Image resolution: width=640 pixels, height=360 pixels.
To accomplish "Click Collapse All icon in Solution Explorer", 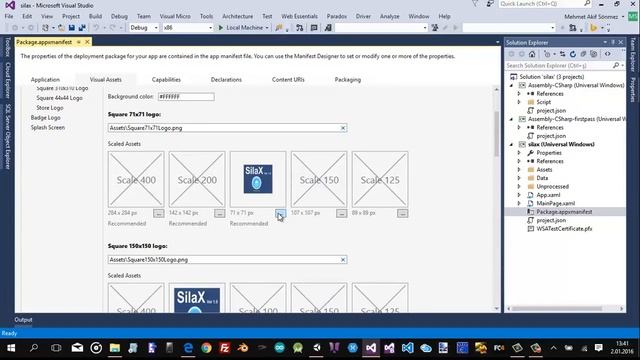I will click(583, 54).
